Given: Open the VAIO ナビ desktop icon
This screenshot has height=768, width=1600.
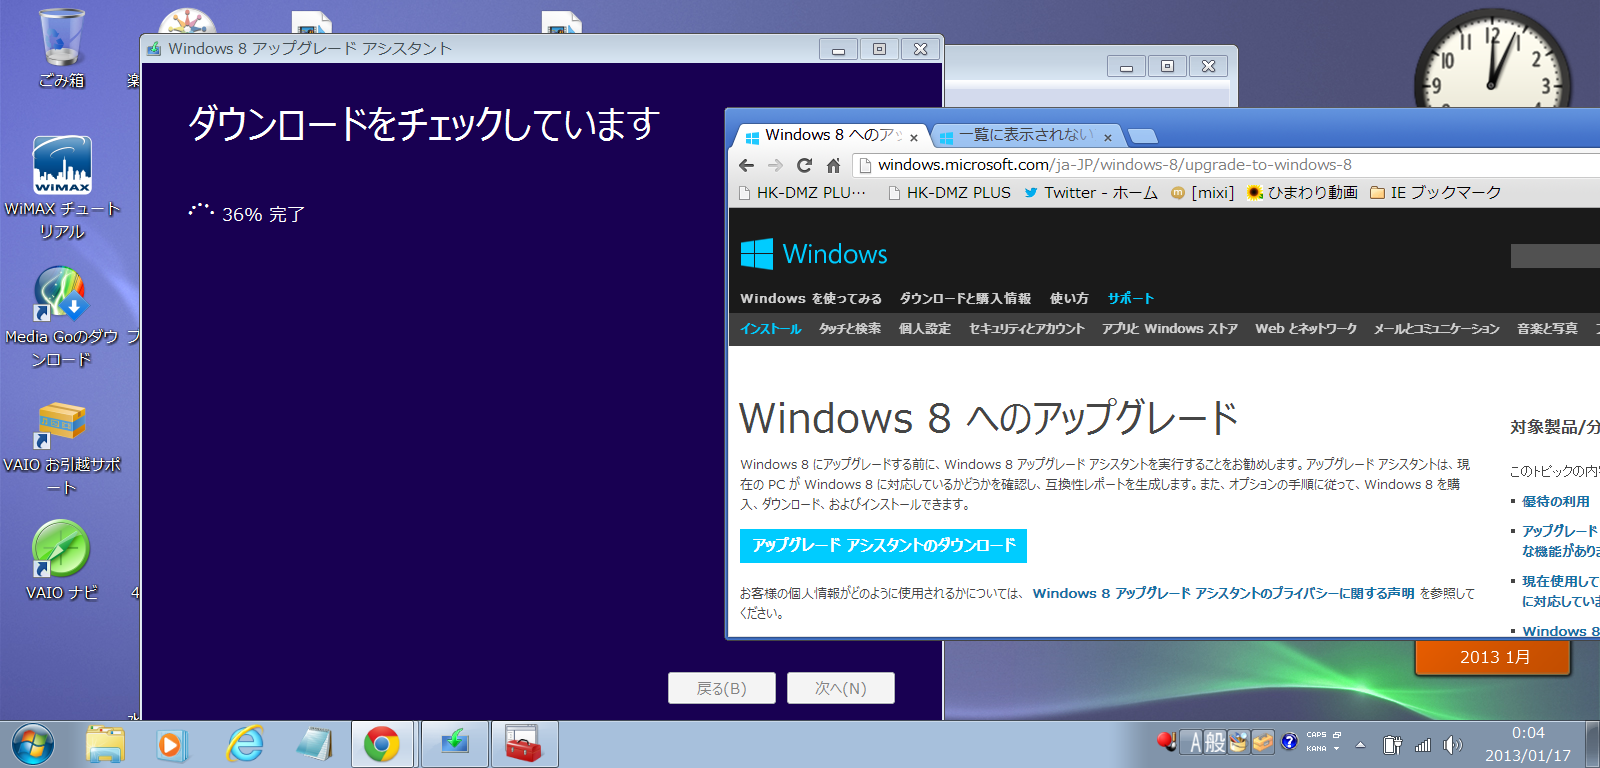Looking at the screenshot, I should coord(61,560).
